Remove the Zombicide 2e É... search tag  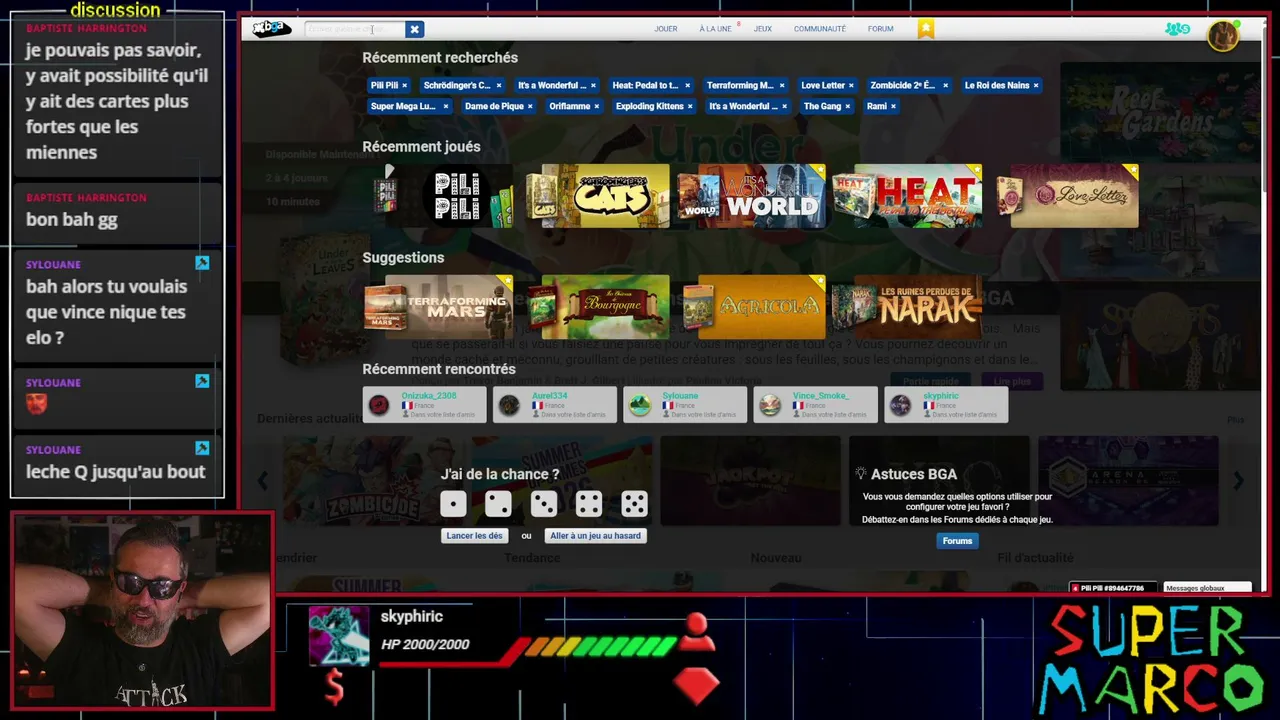[945, 86]
